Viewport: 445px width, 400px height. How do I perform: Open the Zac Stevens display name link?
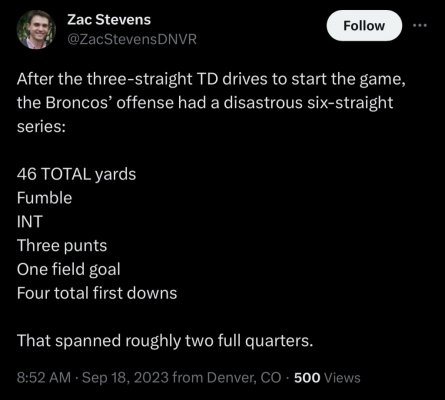[109, 20]
